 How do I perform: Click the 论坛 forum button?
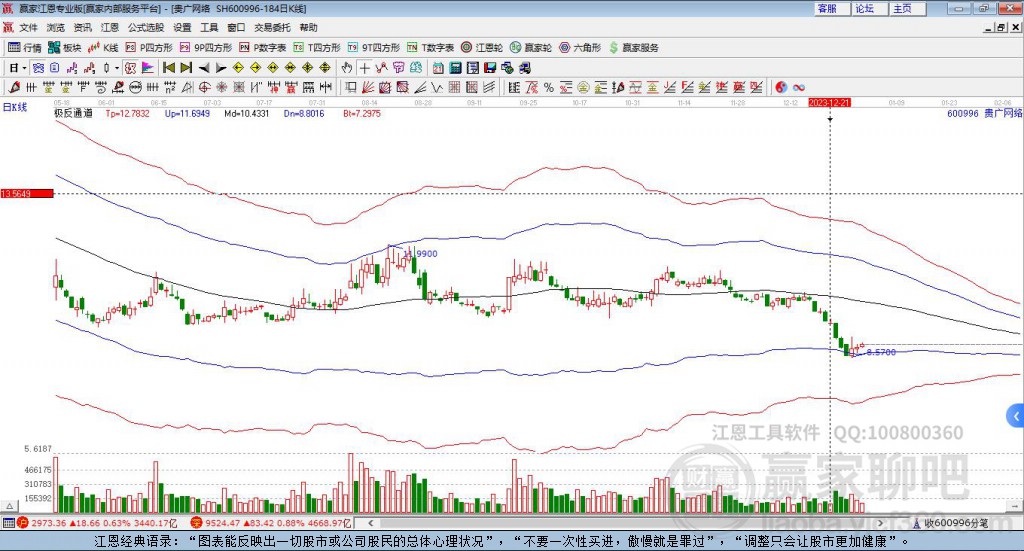pyautogui.click(x=865, y=8)
